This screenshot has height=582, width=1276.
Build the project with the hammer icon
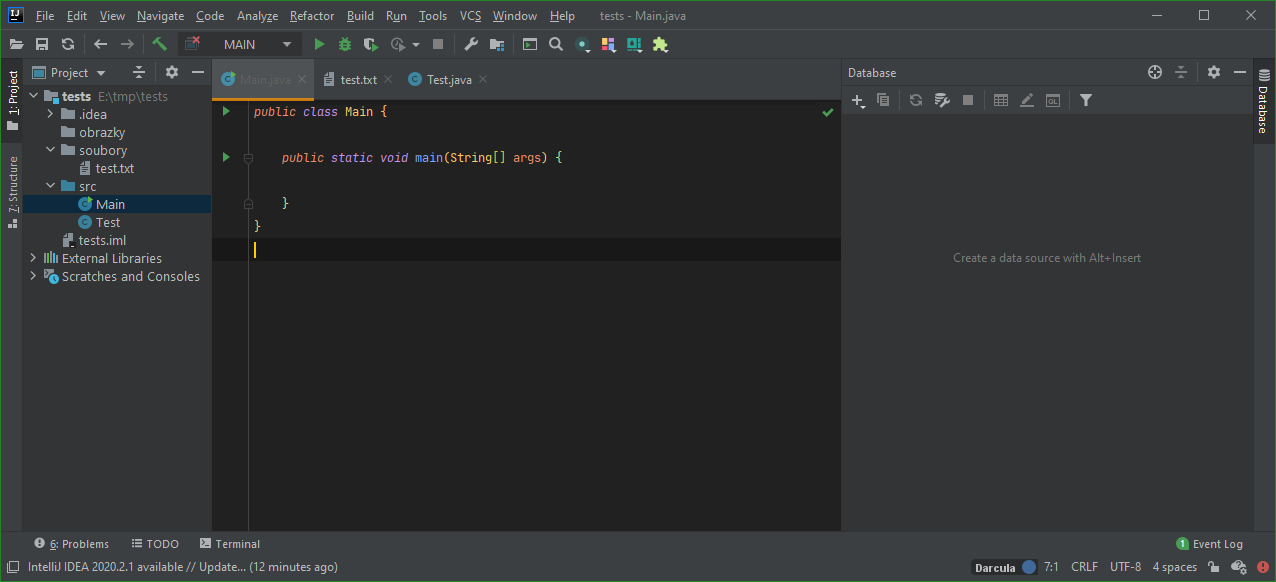point(160,44)
